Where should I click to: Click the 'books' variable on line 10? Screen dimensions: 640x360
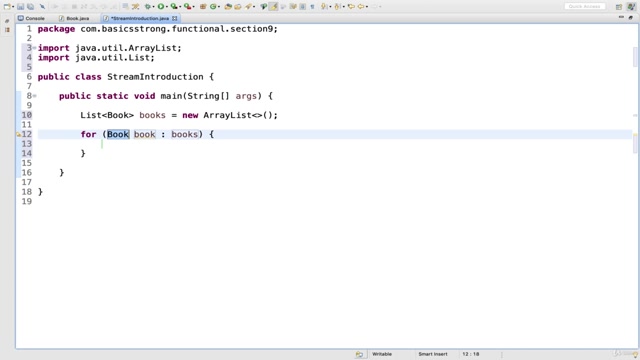point(152,115)
